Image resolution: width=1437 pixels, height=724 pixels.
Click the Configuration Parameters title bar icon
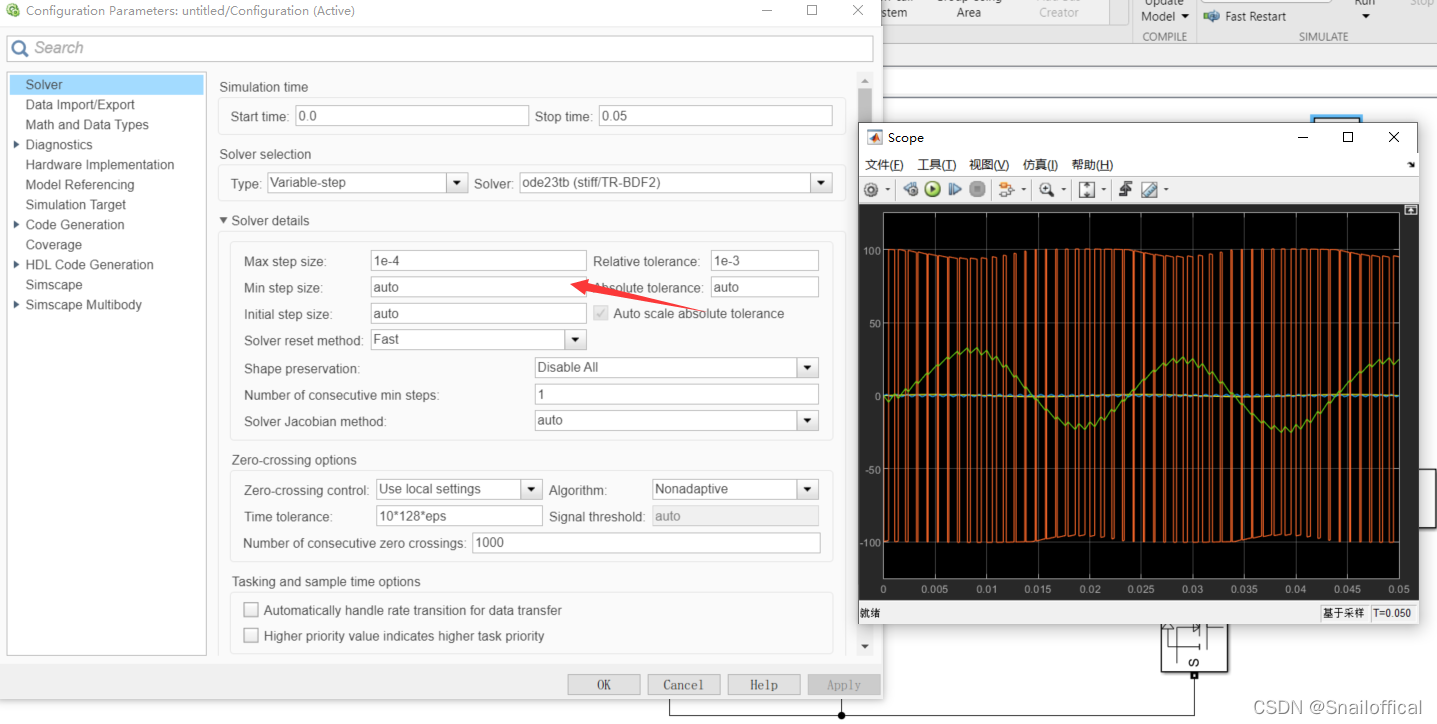coord(13,11)
